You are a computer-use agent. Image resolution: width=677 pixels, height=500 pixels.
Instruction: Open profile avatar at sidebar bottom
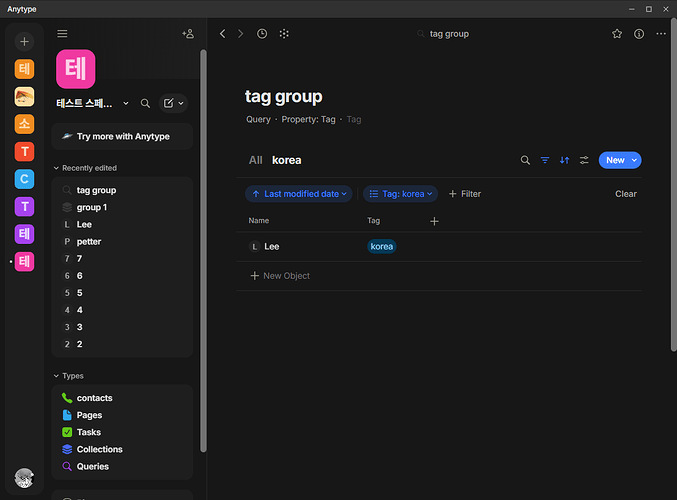pos(24,478)
